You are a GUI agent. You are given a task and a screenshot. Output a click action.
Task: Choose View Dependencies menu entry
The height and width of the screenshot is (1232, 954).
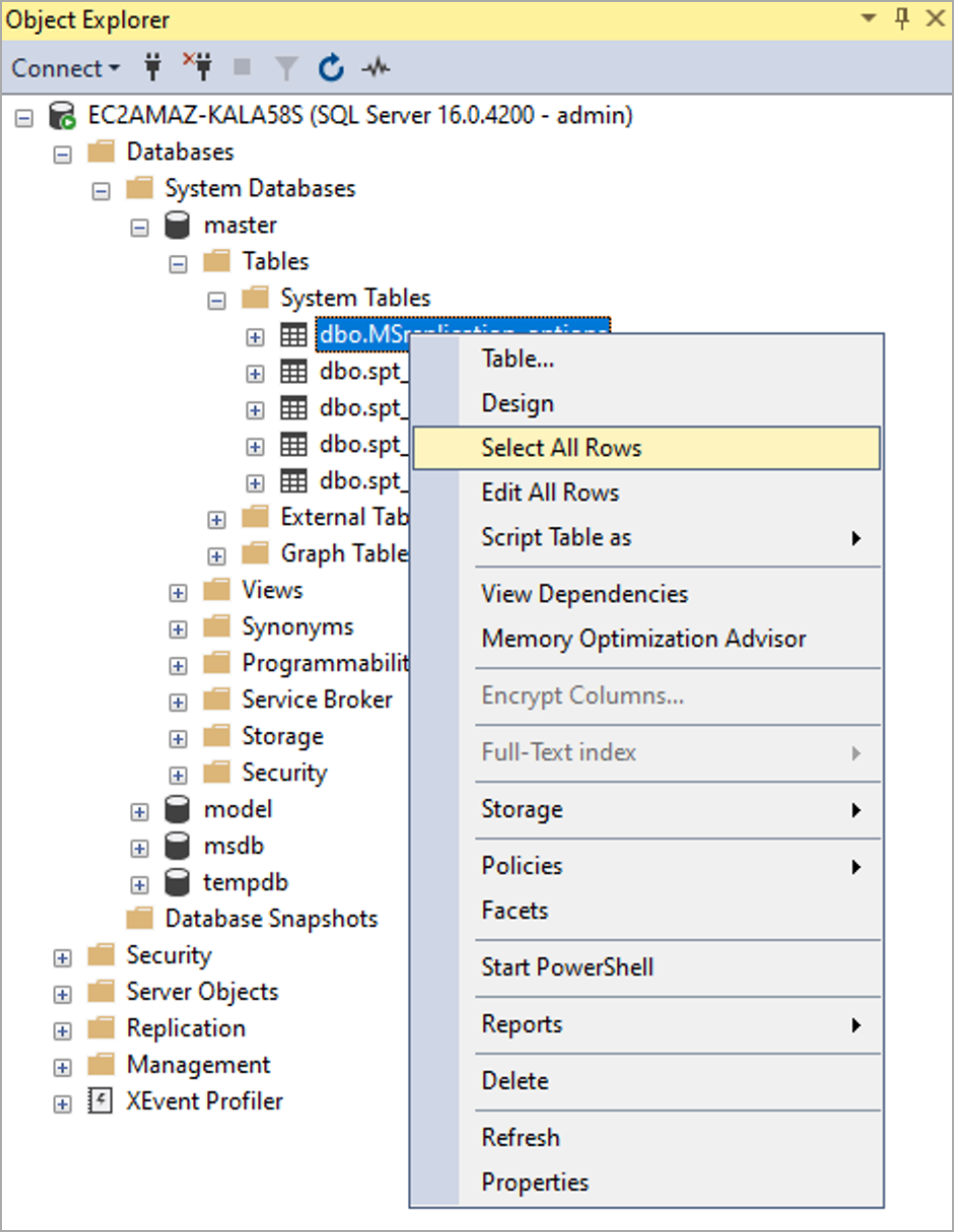click(646, 594)
